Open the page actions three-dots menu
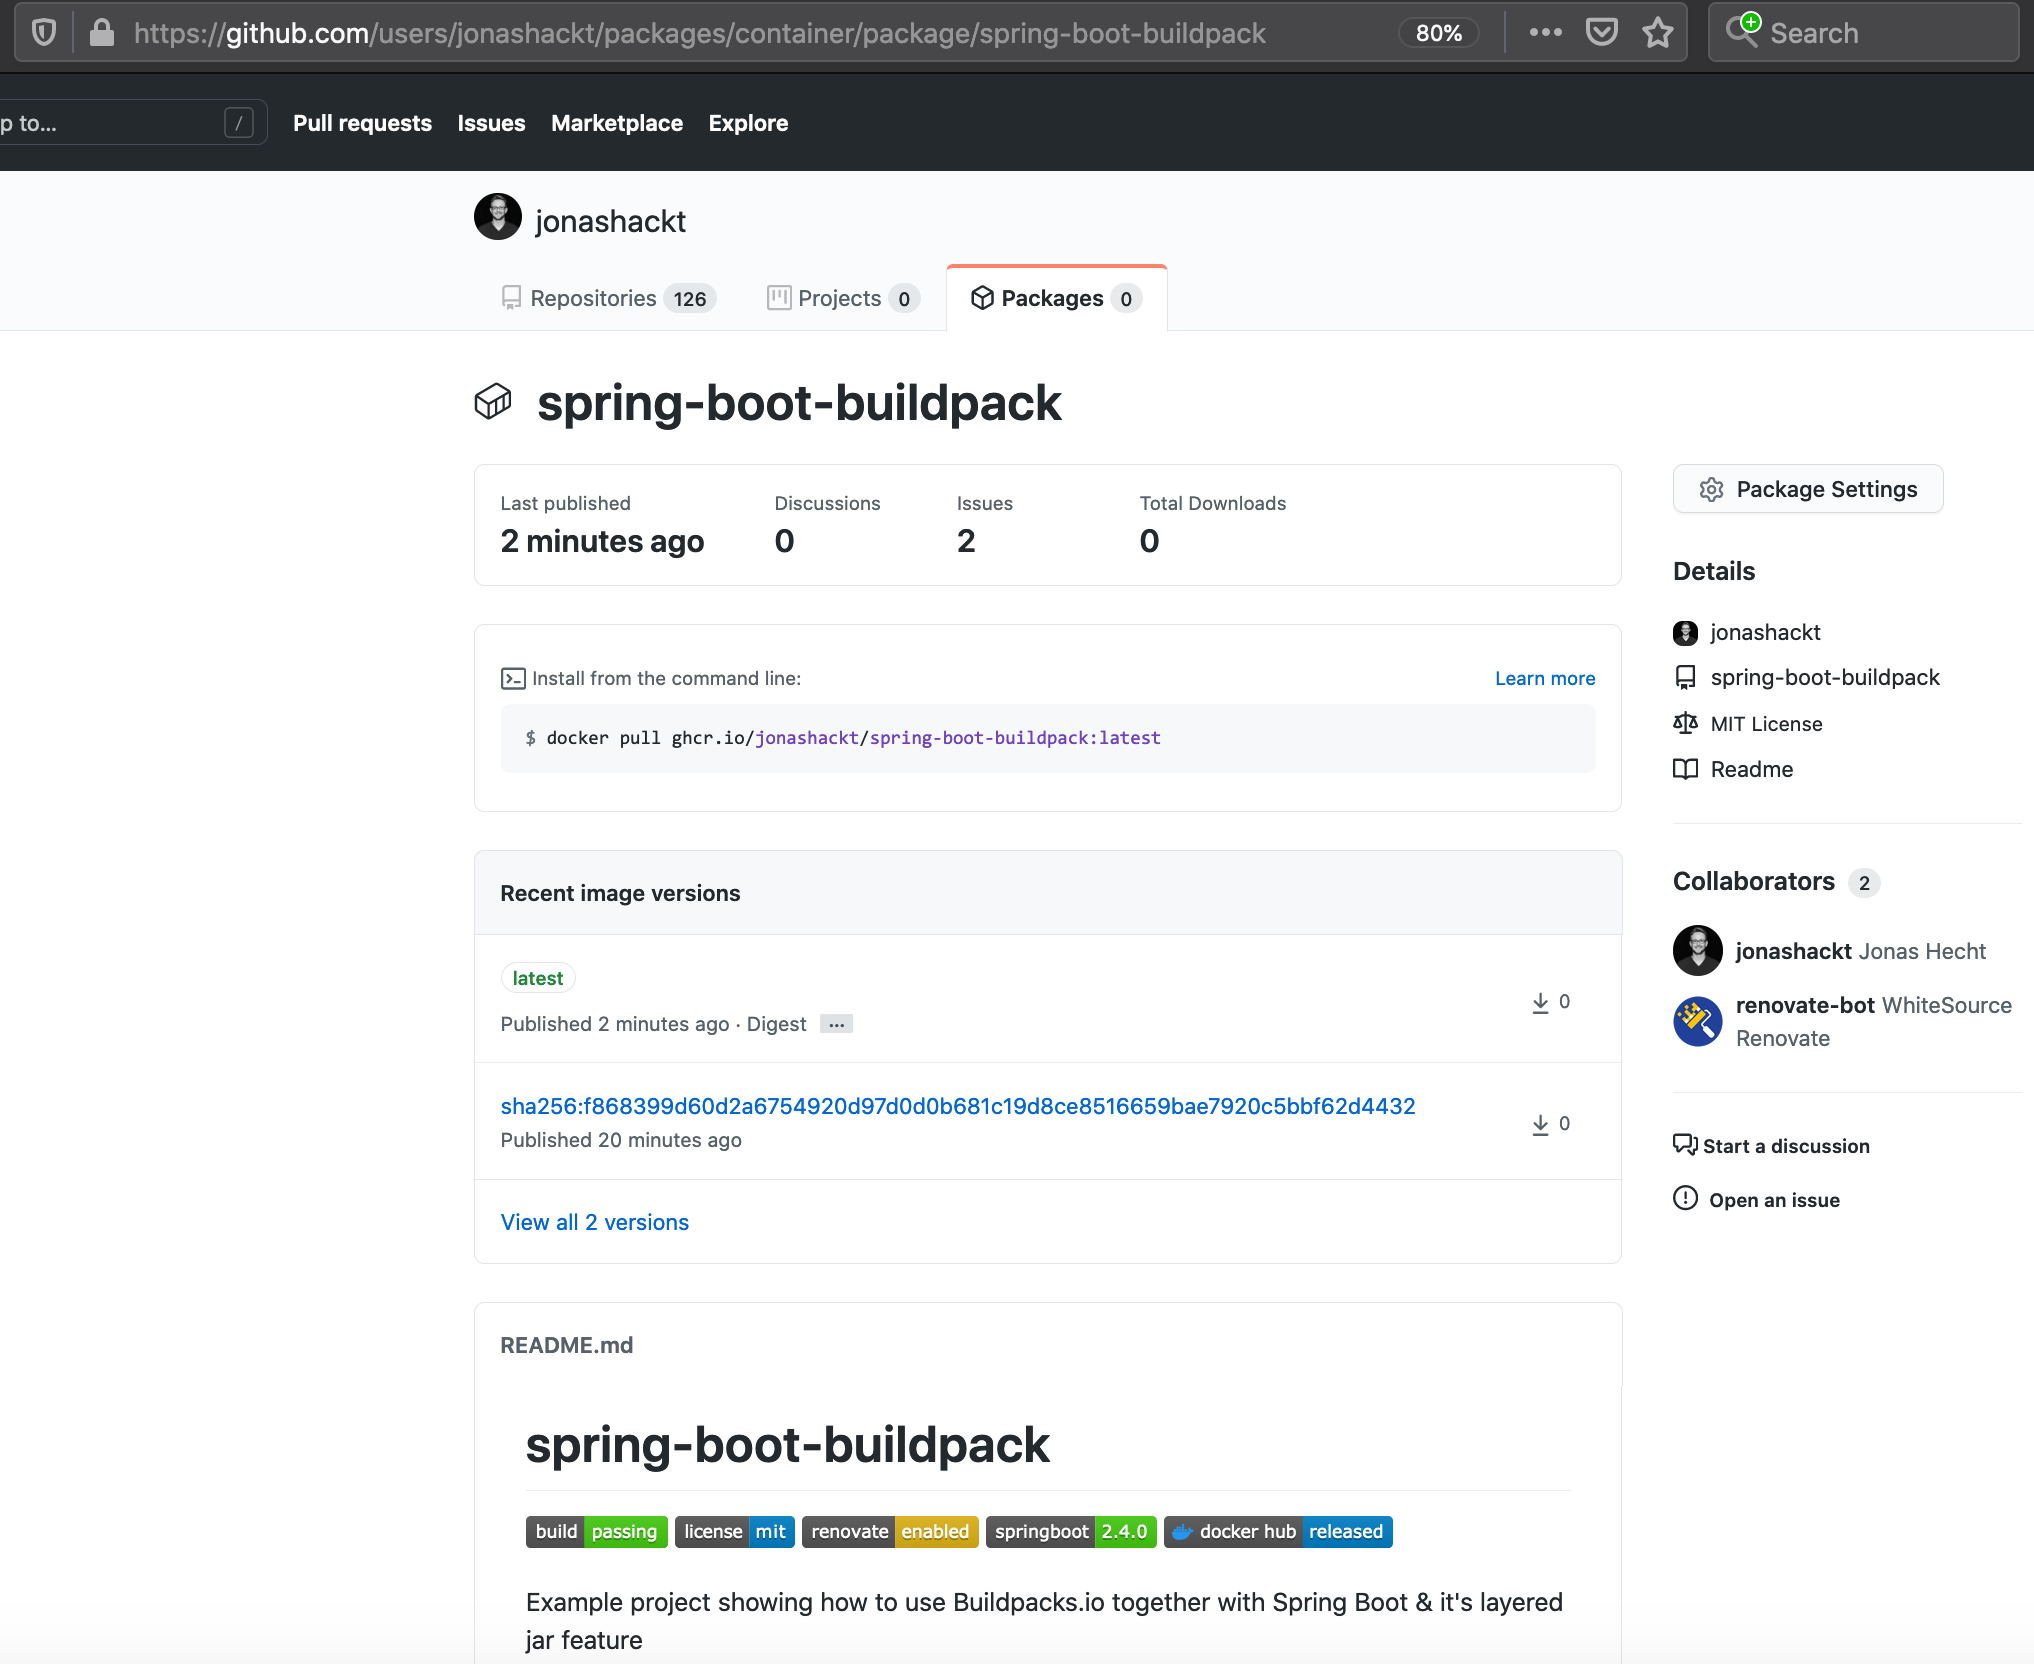 1545,33
